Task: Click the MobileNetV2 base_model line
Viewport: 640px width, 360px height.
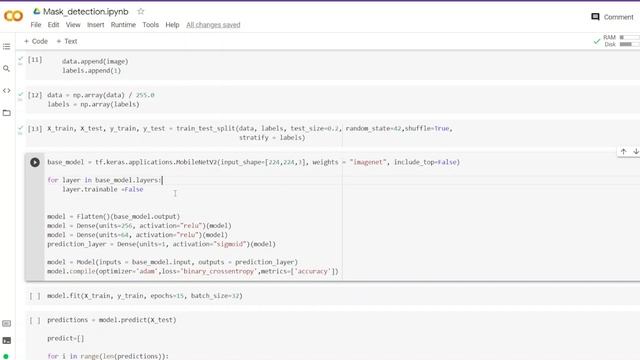Action: (x=253, y=162)
